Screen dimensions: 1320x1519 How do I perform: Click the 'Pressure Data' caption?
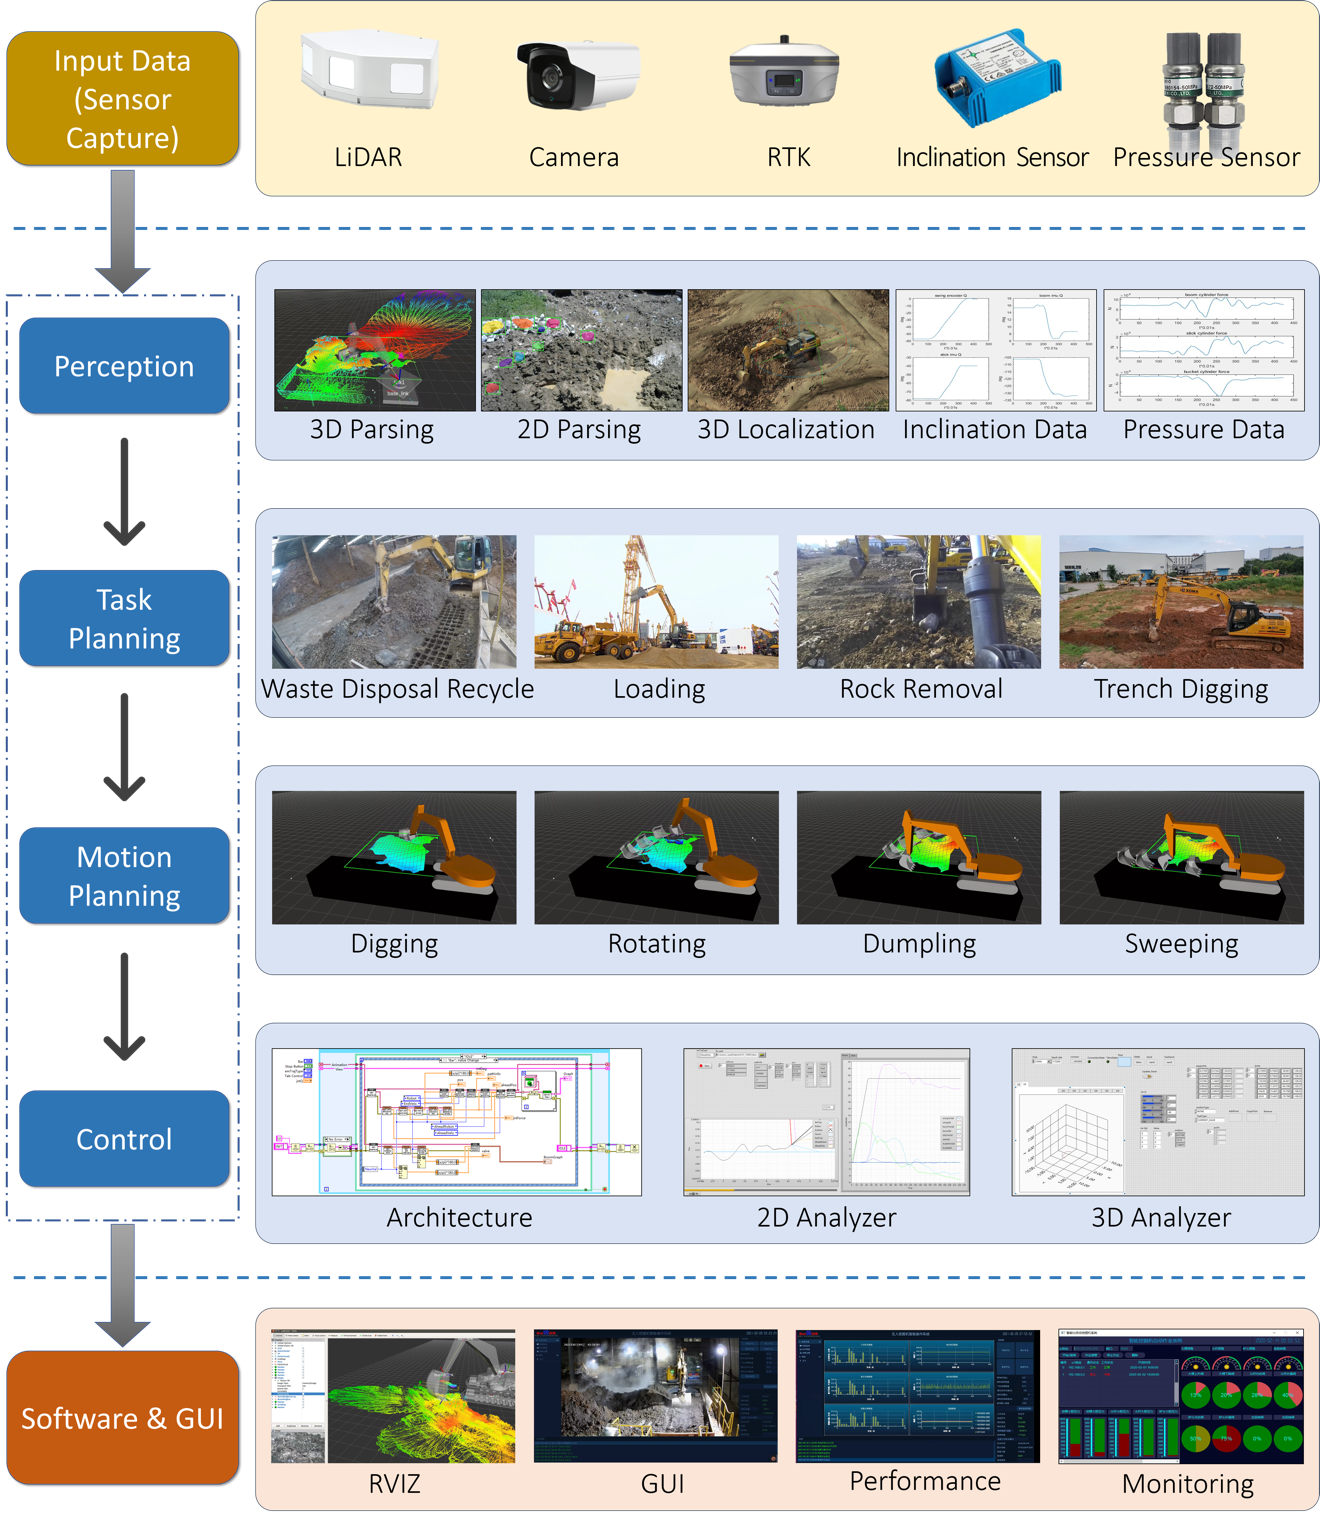[x=1204, y=429]
